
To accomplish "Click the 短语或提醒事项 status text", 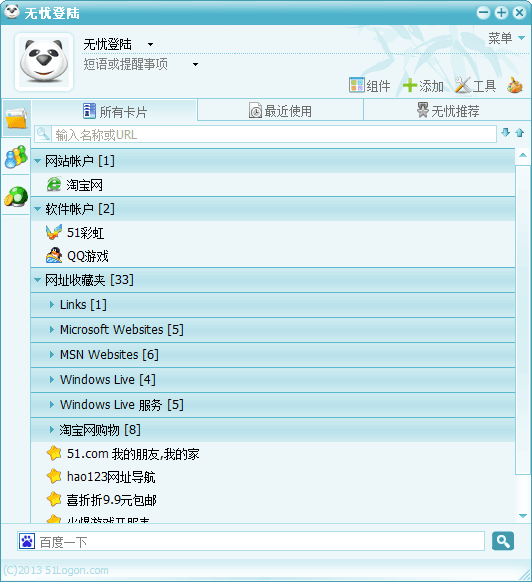I will point(125,64).
